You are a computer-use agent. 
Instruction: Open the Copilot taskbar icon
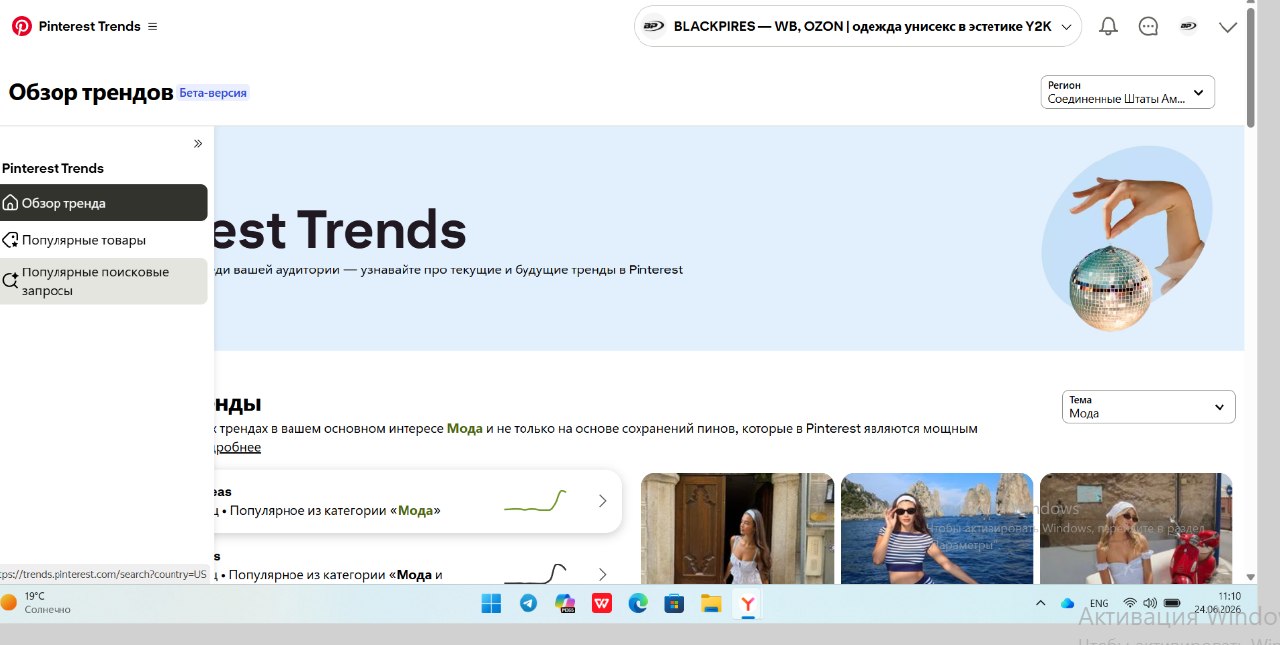[565, 603]
